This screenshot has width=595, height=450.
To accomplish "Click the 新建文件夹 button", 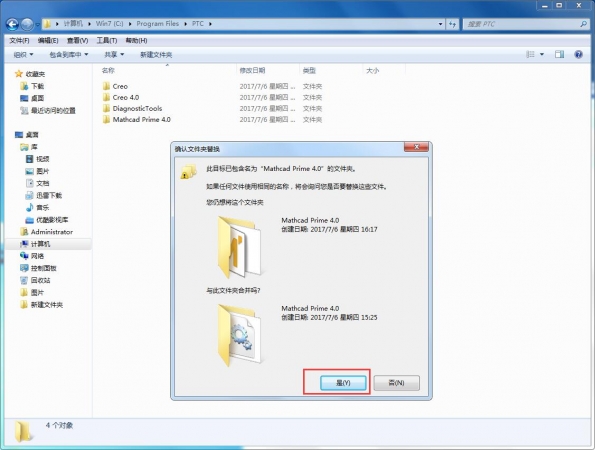I will [x=156, y=55].
